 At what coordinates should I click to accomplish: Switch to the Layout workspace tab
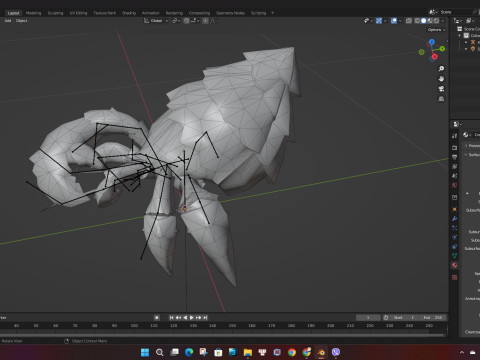click(14, 13)
